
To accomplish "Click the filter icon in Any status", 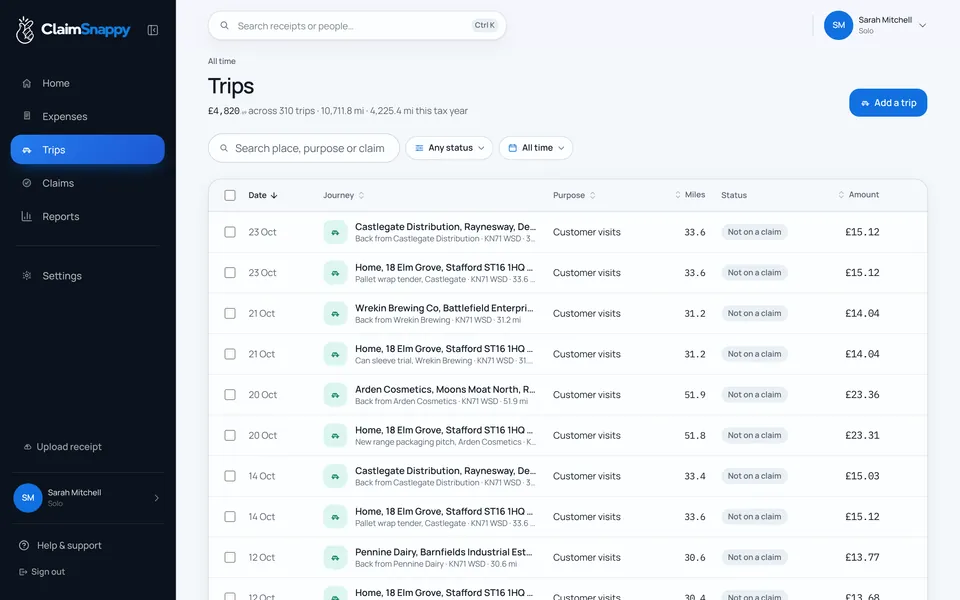I will click(x=419, y=148).
